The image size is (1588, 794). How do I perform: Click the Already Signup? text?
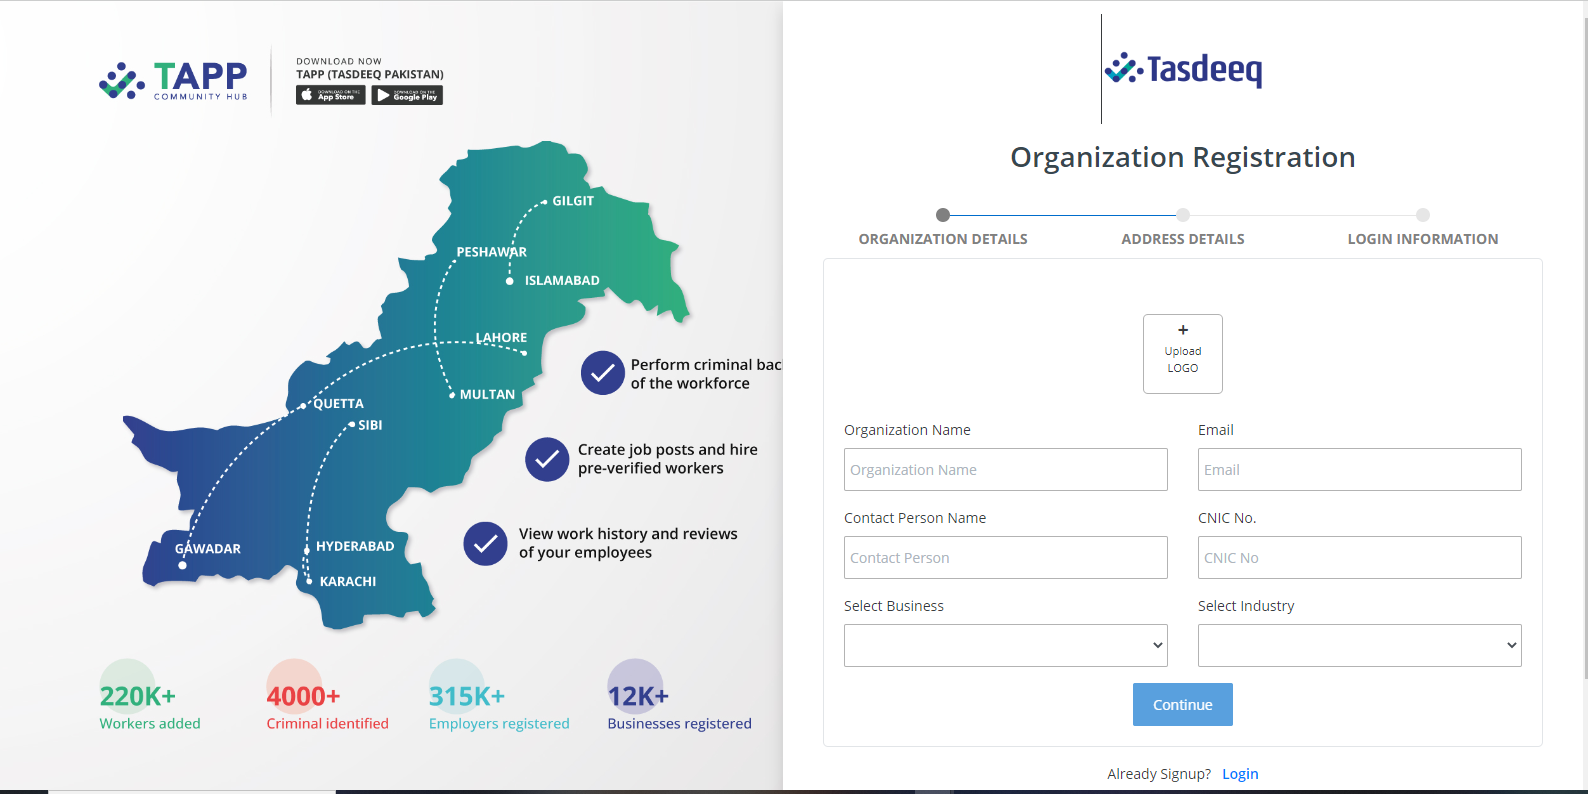point(1159,774)
